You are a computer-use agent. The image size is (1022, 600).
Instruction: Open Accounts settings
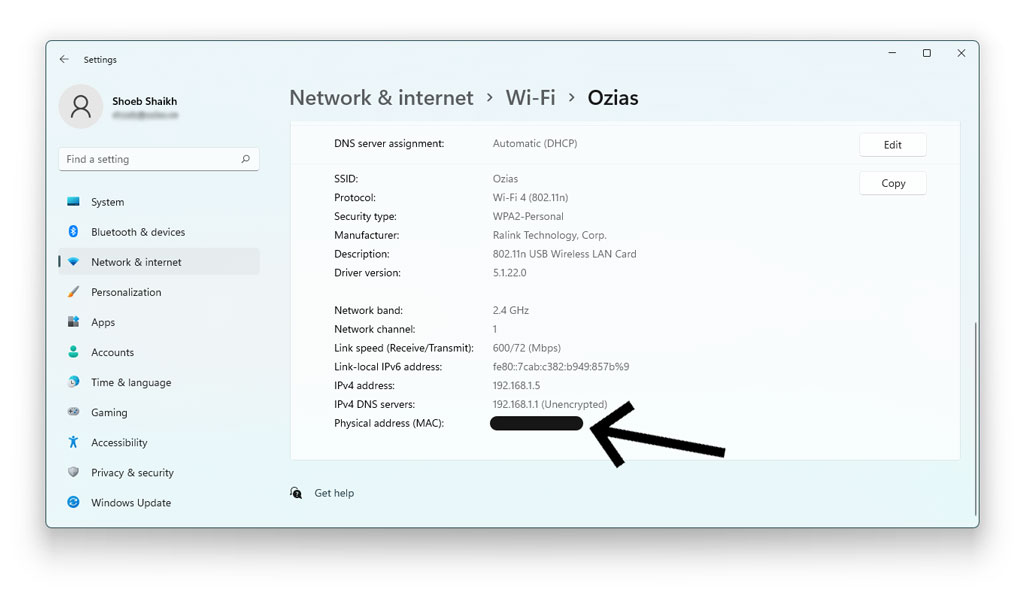click(112, 352)
